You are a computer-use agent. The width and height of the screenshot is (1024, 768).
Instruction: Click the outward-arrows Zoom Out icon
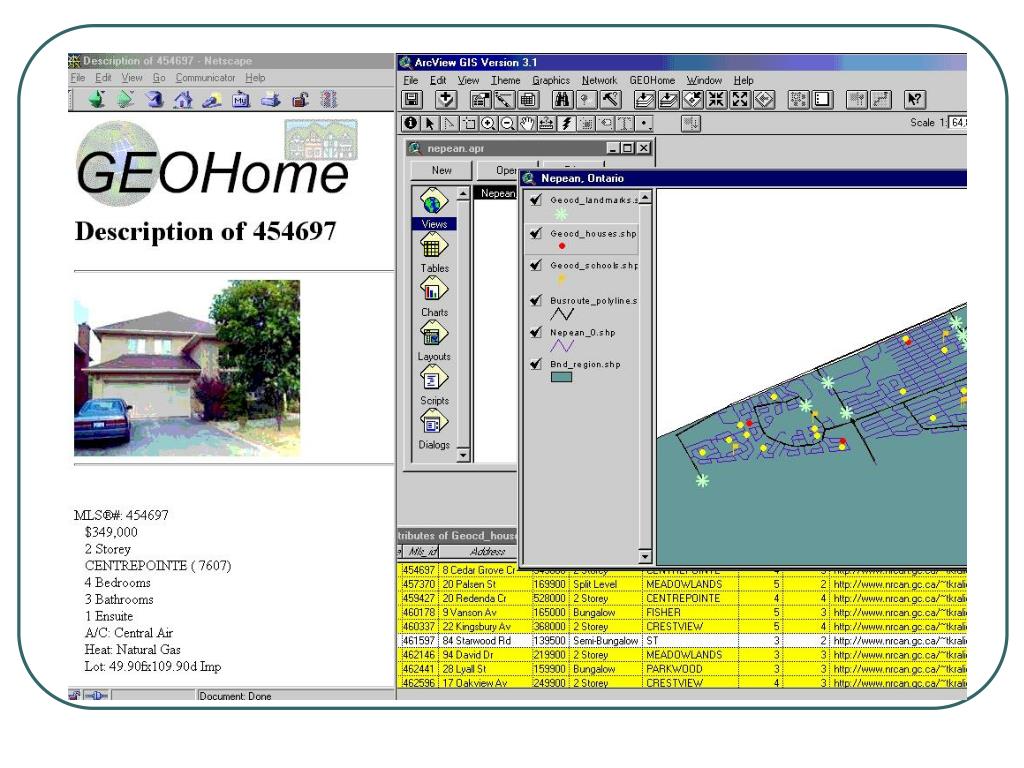pos(740,99)
